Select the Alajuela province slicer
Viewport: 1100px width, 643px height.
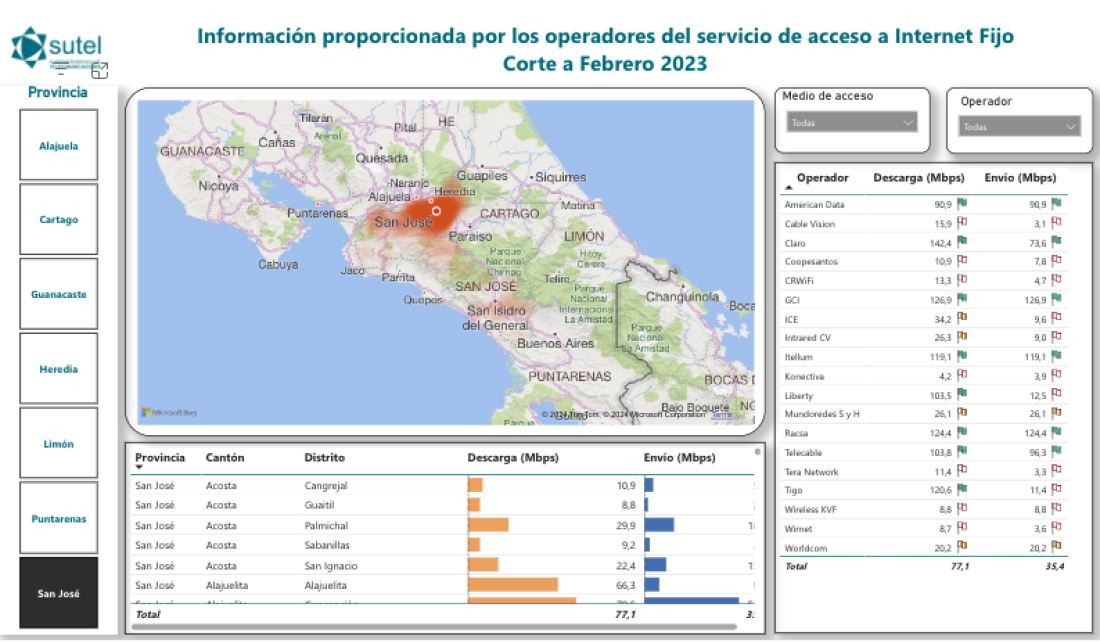(59, 146)
